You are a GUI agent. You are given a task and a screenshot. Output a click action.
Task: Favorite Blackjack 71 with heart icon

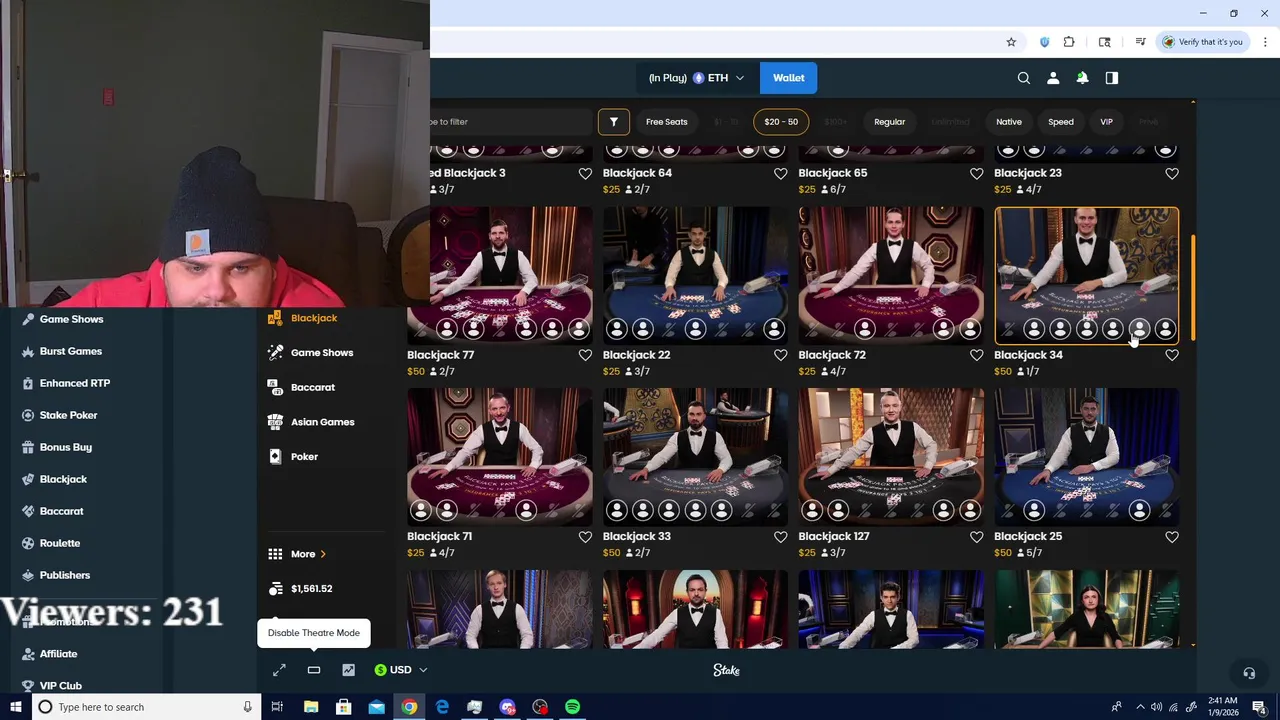[585, 537]
